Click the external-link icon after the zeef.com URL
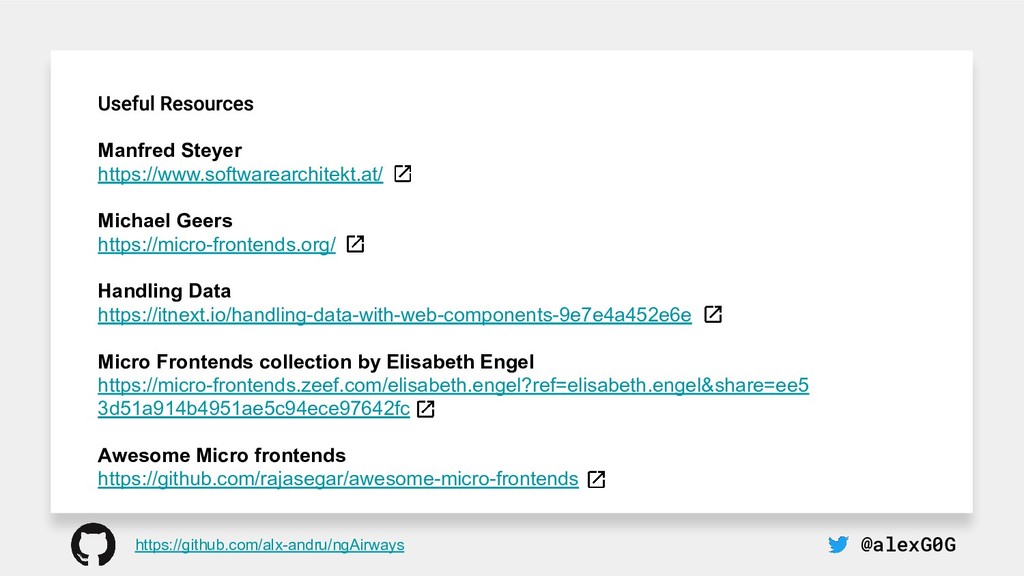Screen dimensions: 1024x576 (x=425, y=409)
